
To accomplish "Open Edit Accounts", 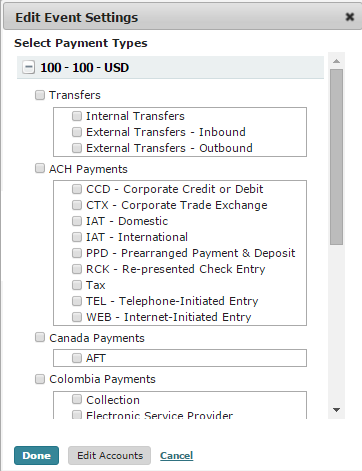I will click(110, 455).
